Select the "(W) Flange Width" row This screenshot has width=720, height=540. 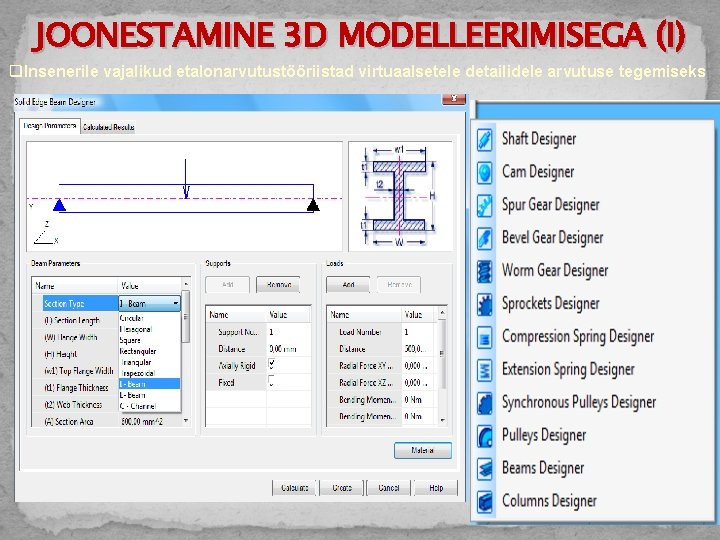pos(76,338)
